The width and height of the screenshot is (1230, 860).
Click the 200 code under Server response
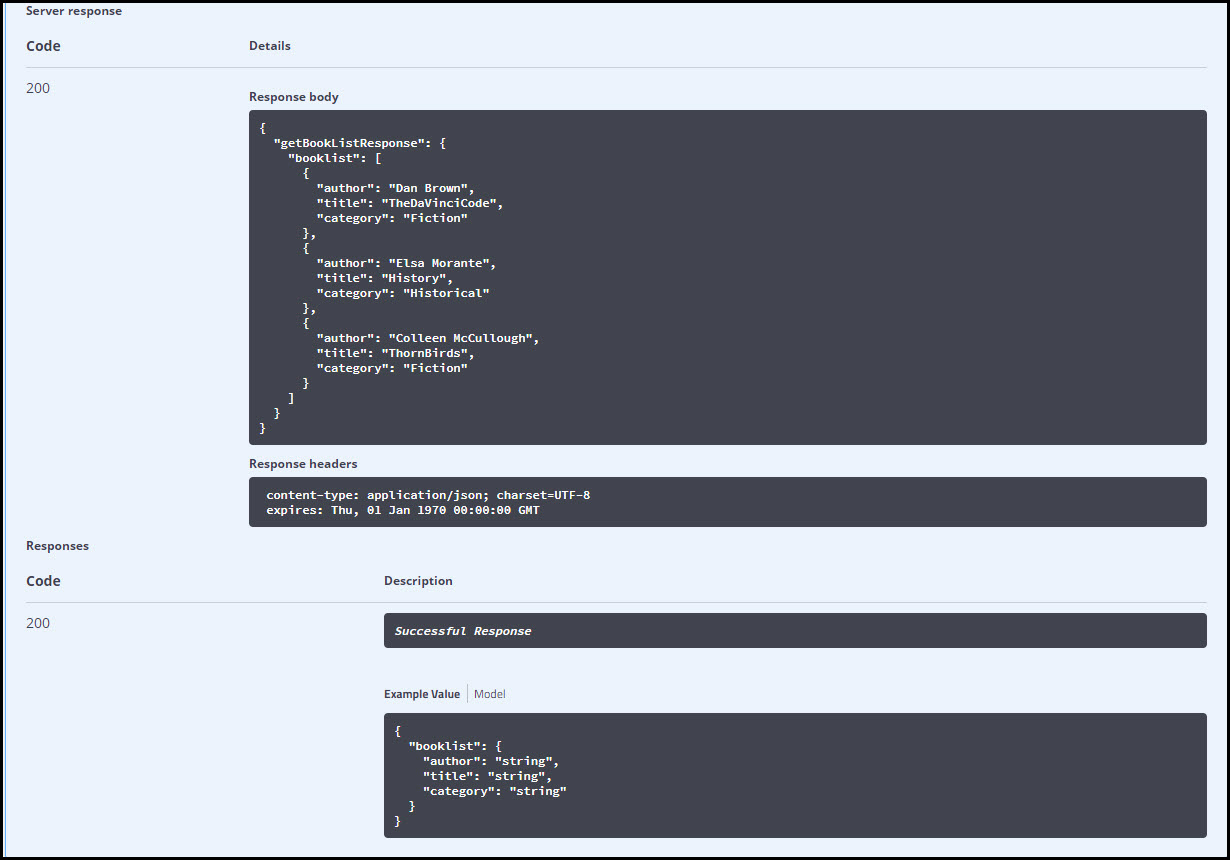38,88
